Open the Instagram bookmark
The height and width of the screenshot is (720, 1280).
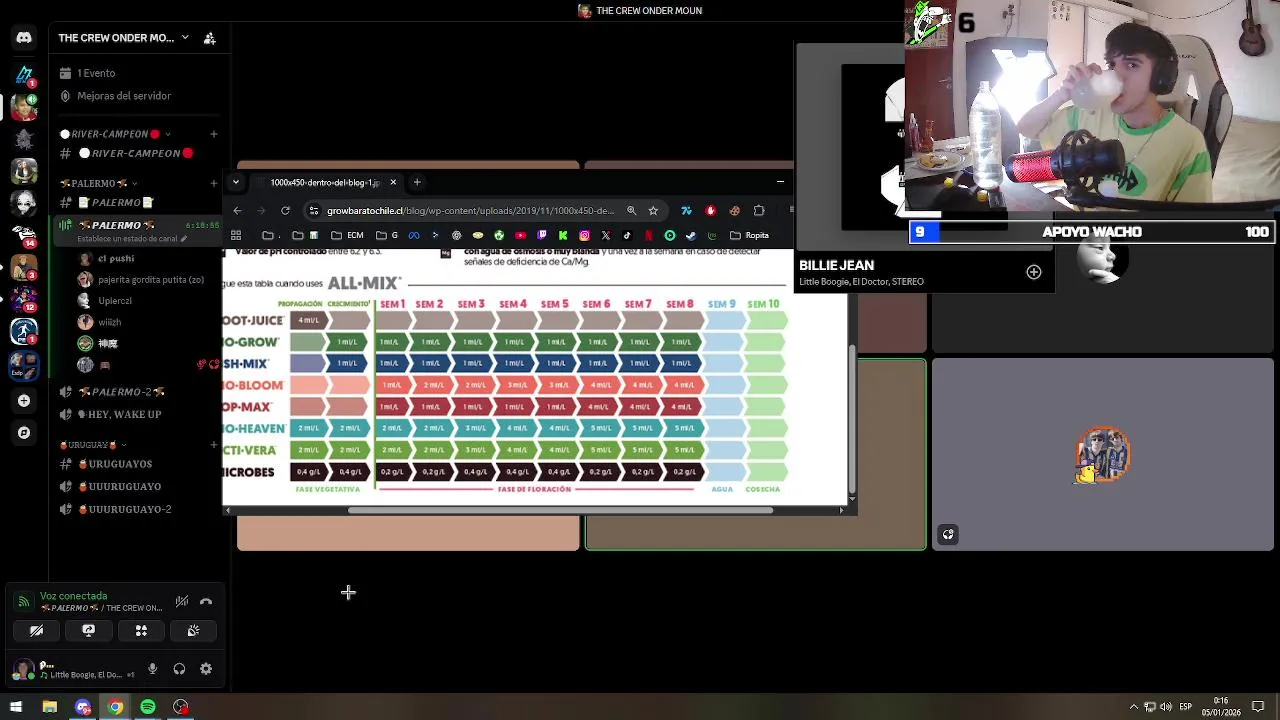[584, 236]
